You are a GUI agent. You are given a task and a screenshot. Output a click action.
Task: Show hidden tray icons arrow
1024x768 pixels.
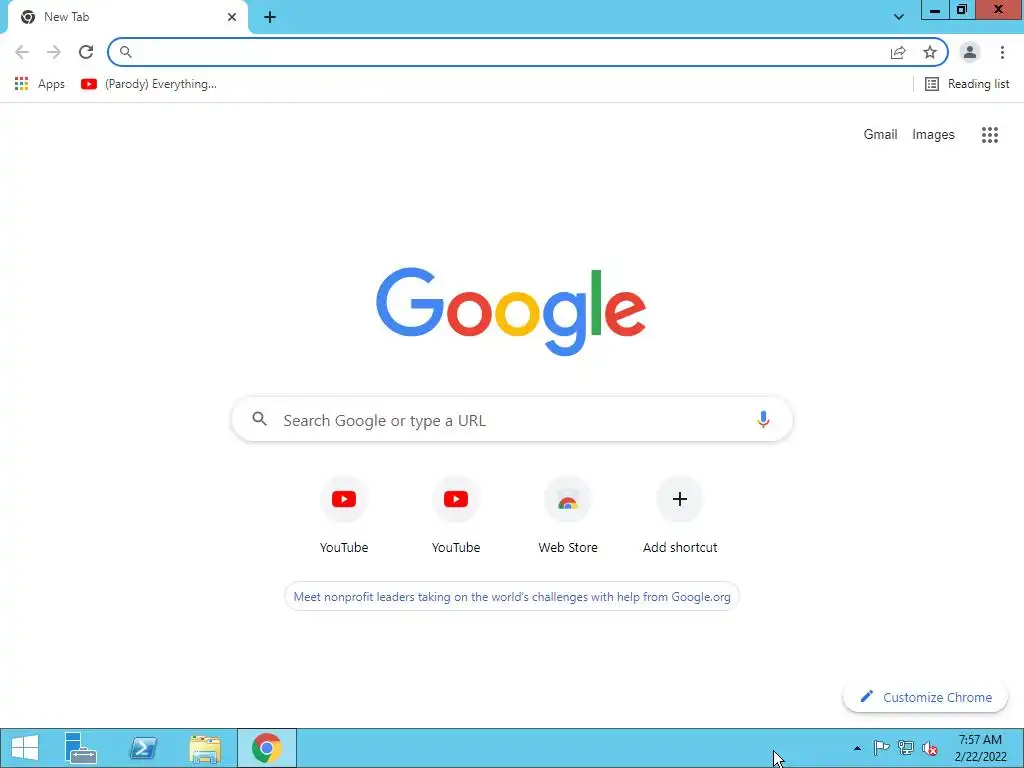pos(857,748)
